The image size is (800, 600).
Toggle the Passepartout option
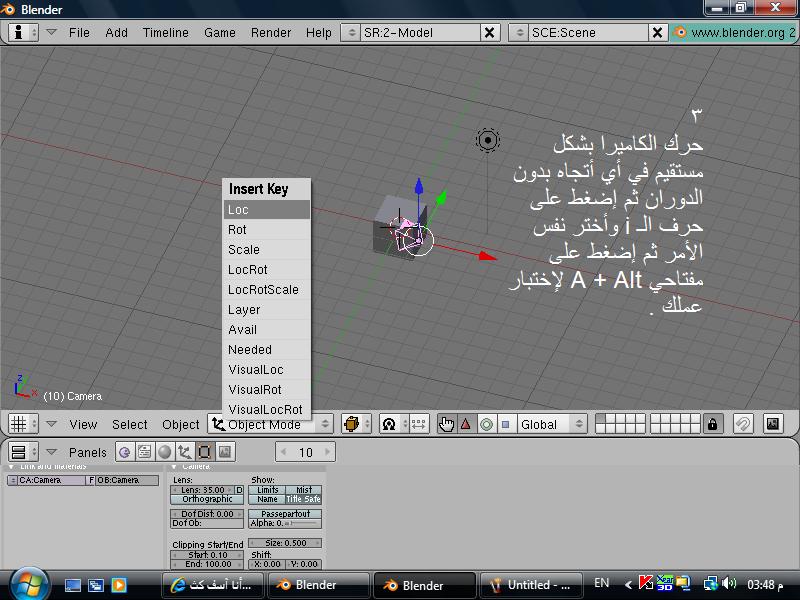tap(286, 514)
